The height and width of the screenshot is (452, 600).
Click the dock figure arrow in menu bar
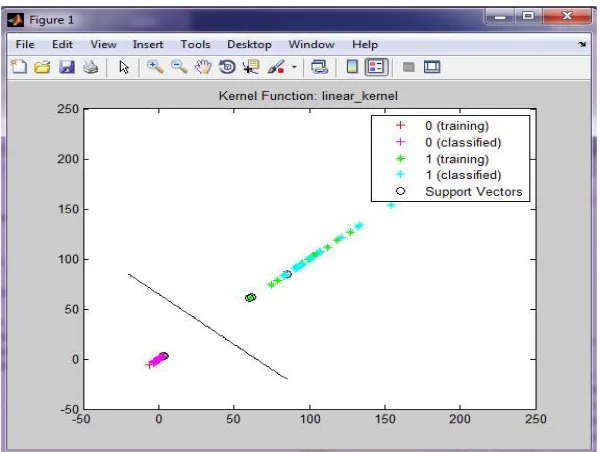coord(582,44)
